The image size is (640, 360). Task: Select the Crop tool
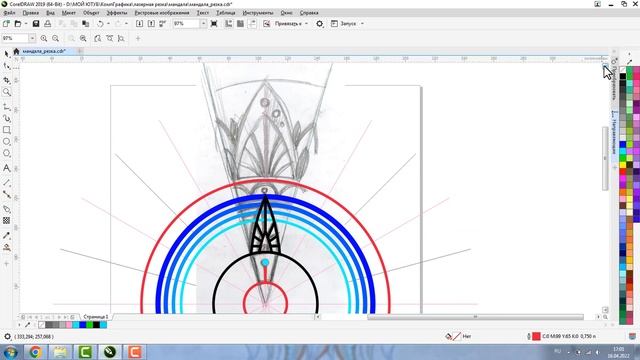click(7, 80)
